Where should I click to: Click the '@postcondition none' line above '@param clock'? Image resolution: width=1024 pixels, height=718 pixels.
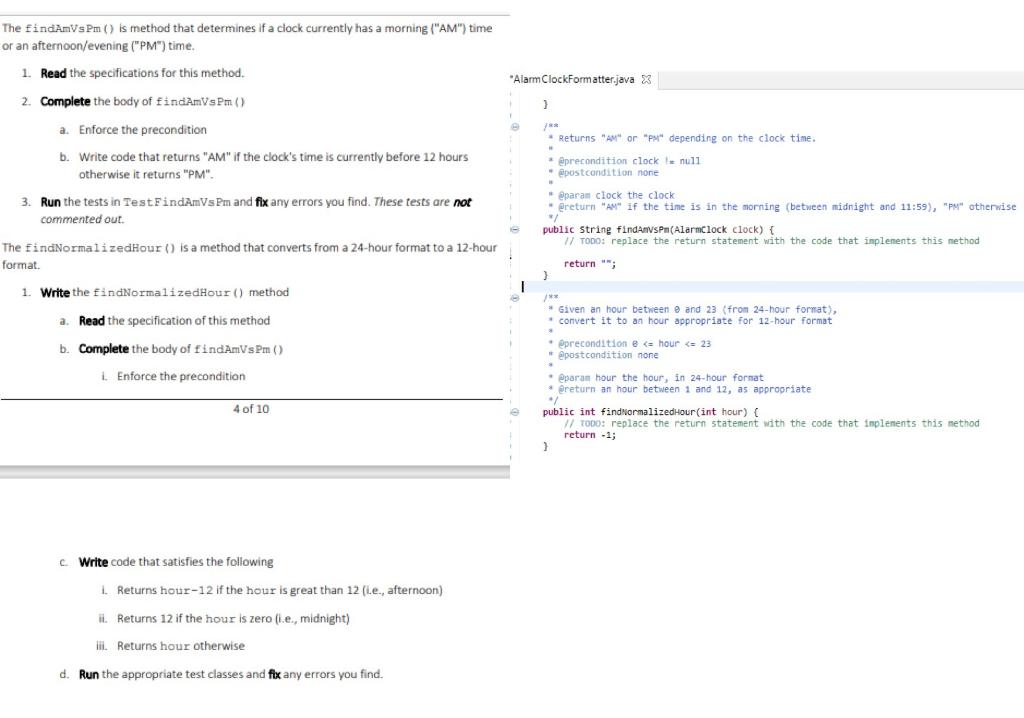pyautogui.click(x=603, y=172)
